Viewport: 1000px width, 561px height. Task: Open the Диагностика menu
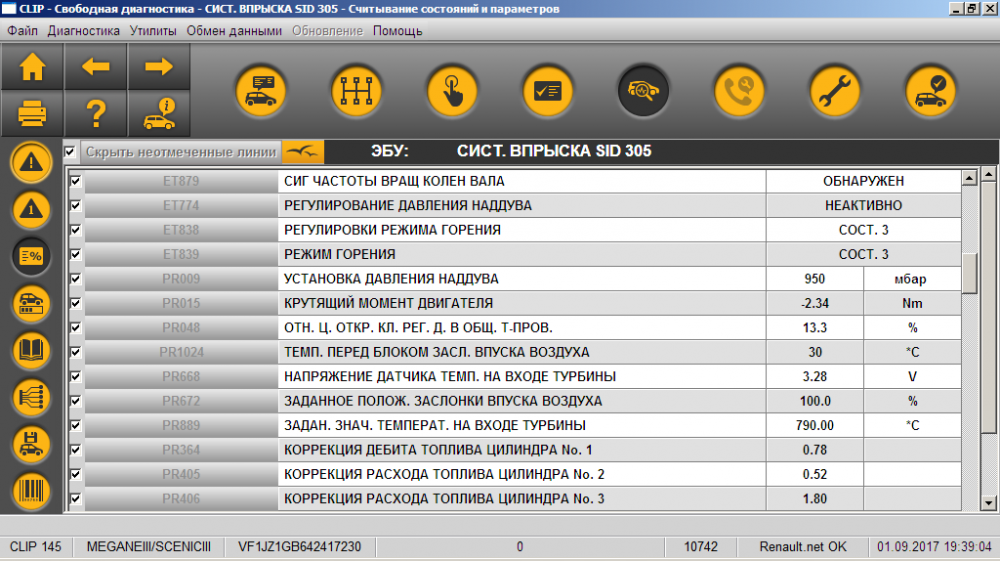tap(84, 31)
